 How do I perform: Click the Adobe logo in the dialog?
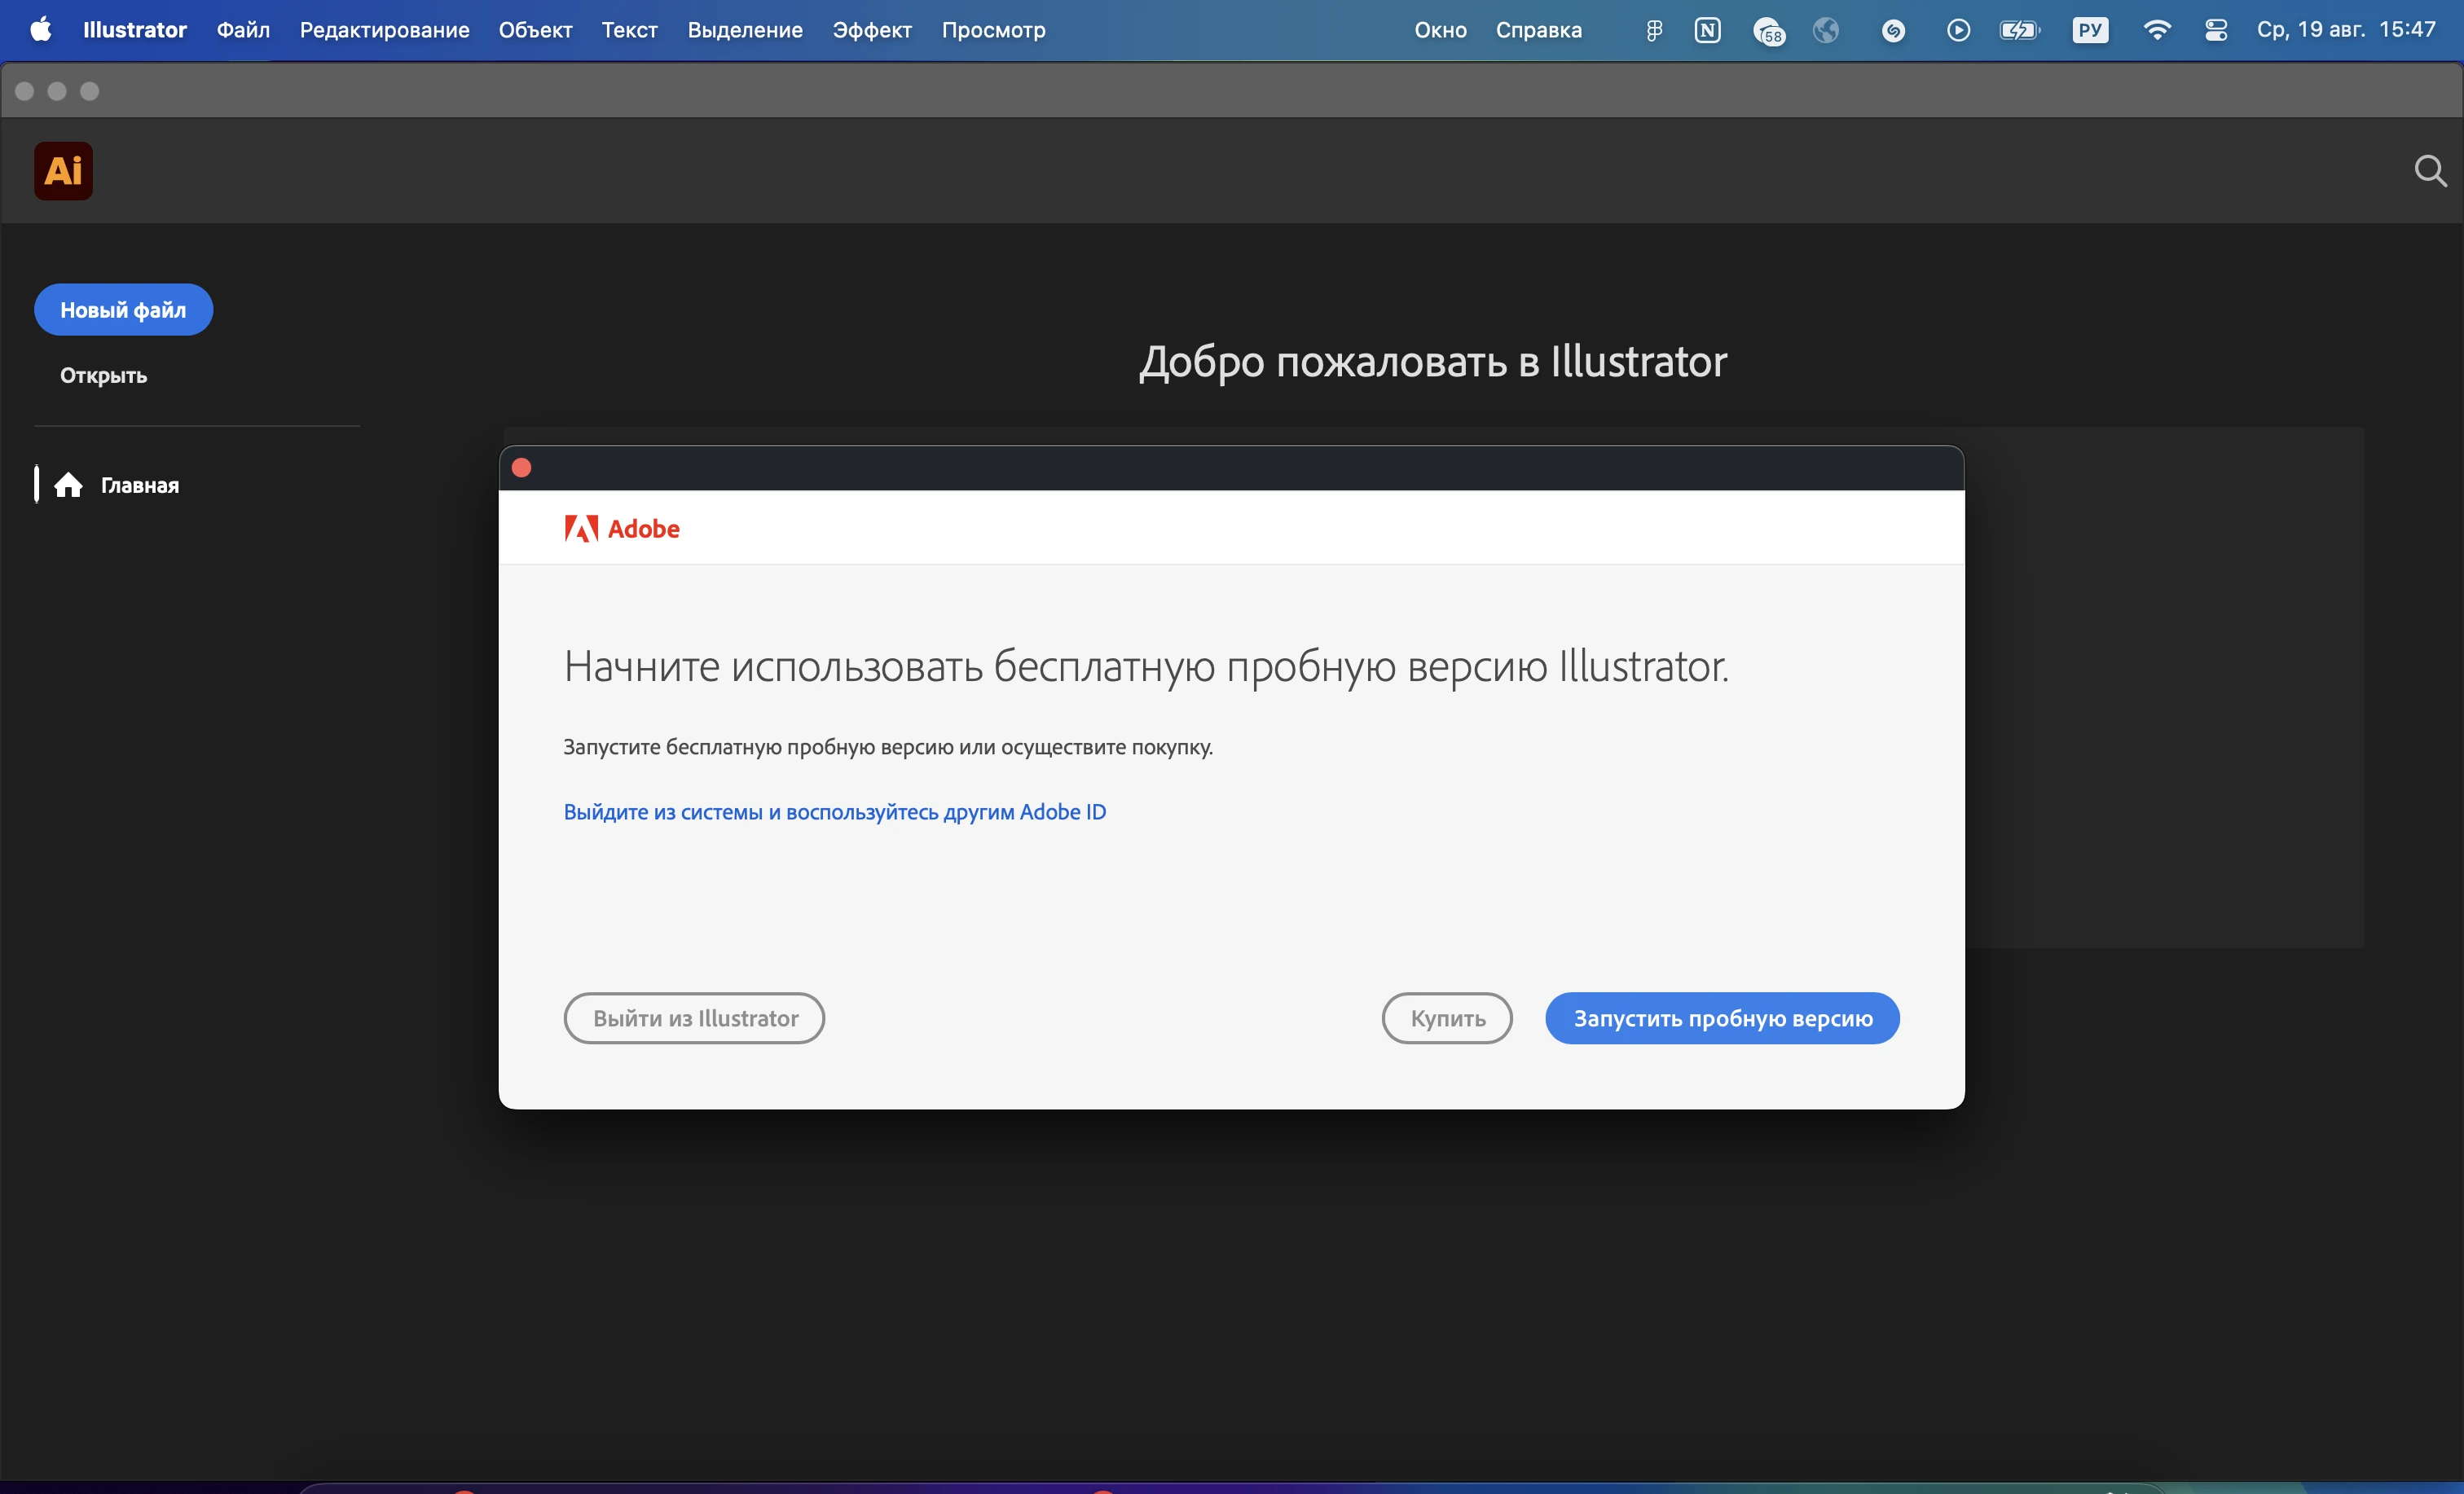(x=622, y=528)
